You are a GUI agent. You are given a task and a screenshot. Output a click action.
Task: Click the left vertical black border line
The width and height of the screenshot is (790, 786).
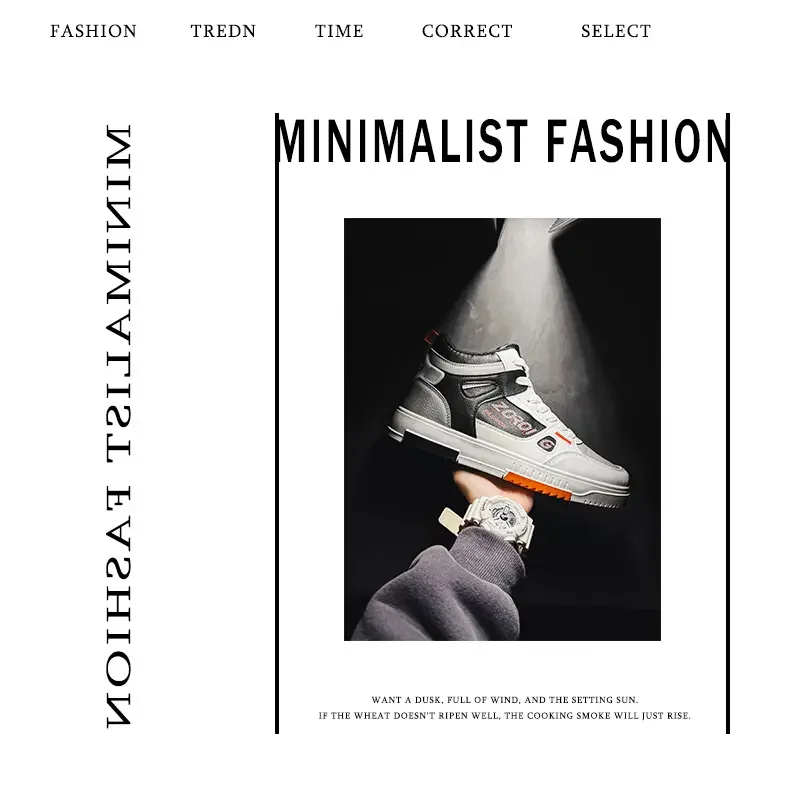[277, 423]
